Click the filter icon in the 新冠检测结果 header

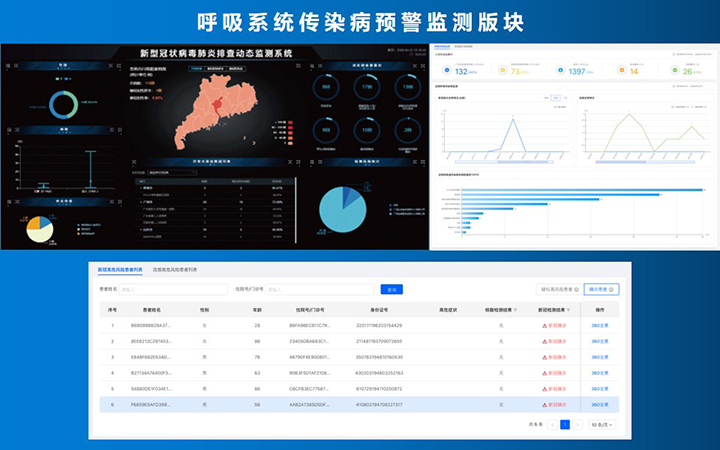tap(570, 310)
